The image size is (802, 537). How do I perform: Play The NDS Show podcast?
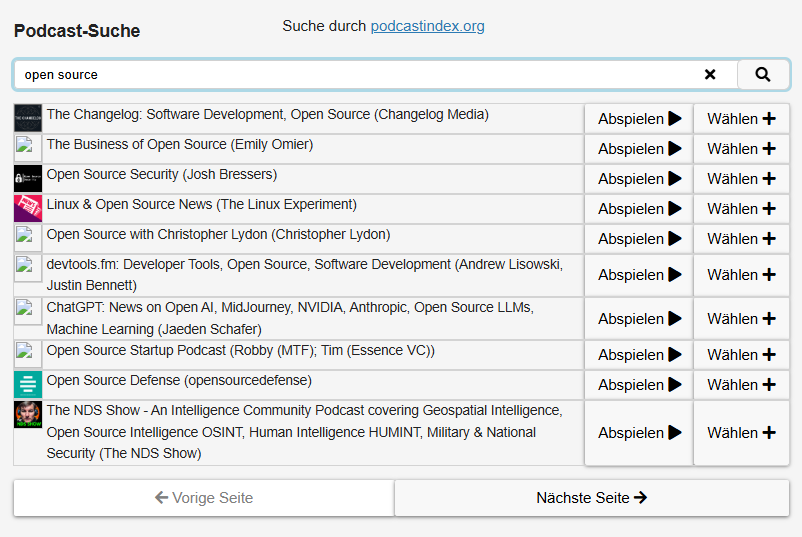(639, 433)
